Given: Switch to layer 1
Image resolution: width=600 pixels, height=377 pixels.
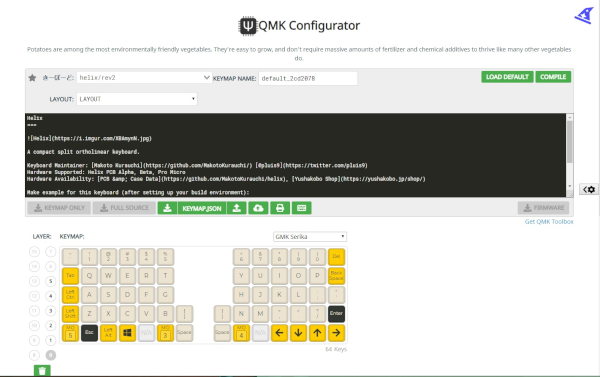Looking at the screenshot, I should pos(51,340).
